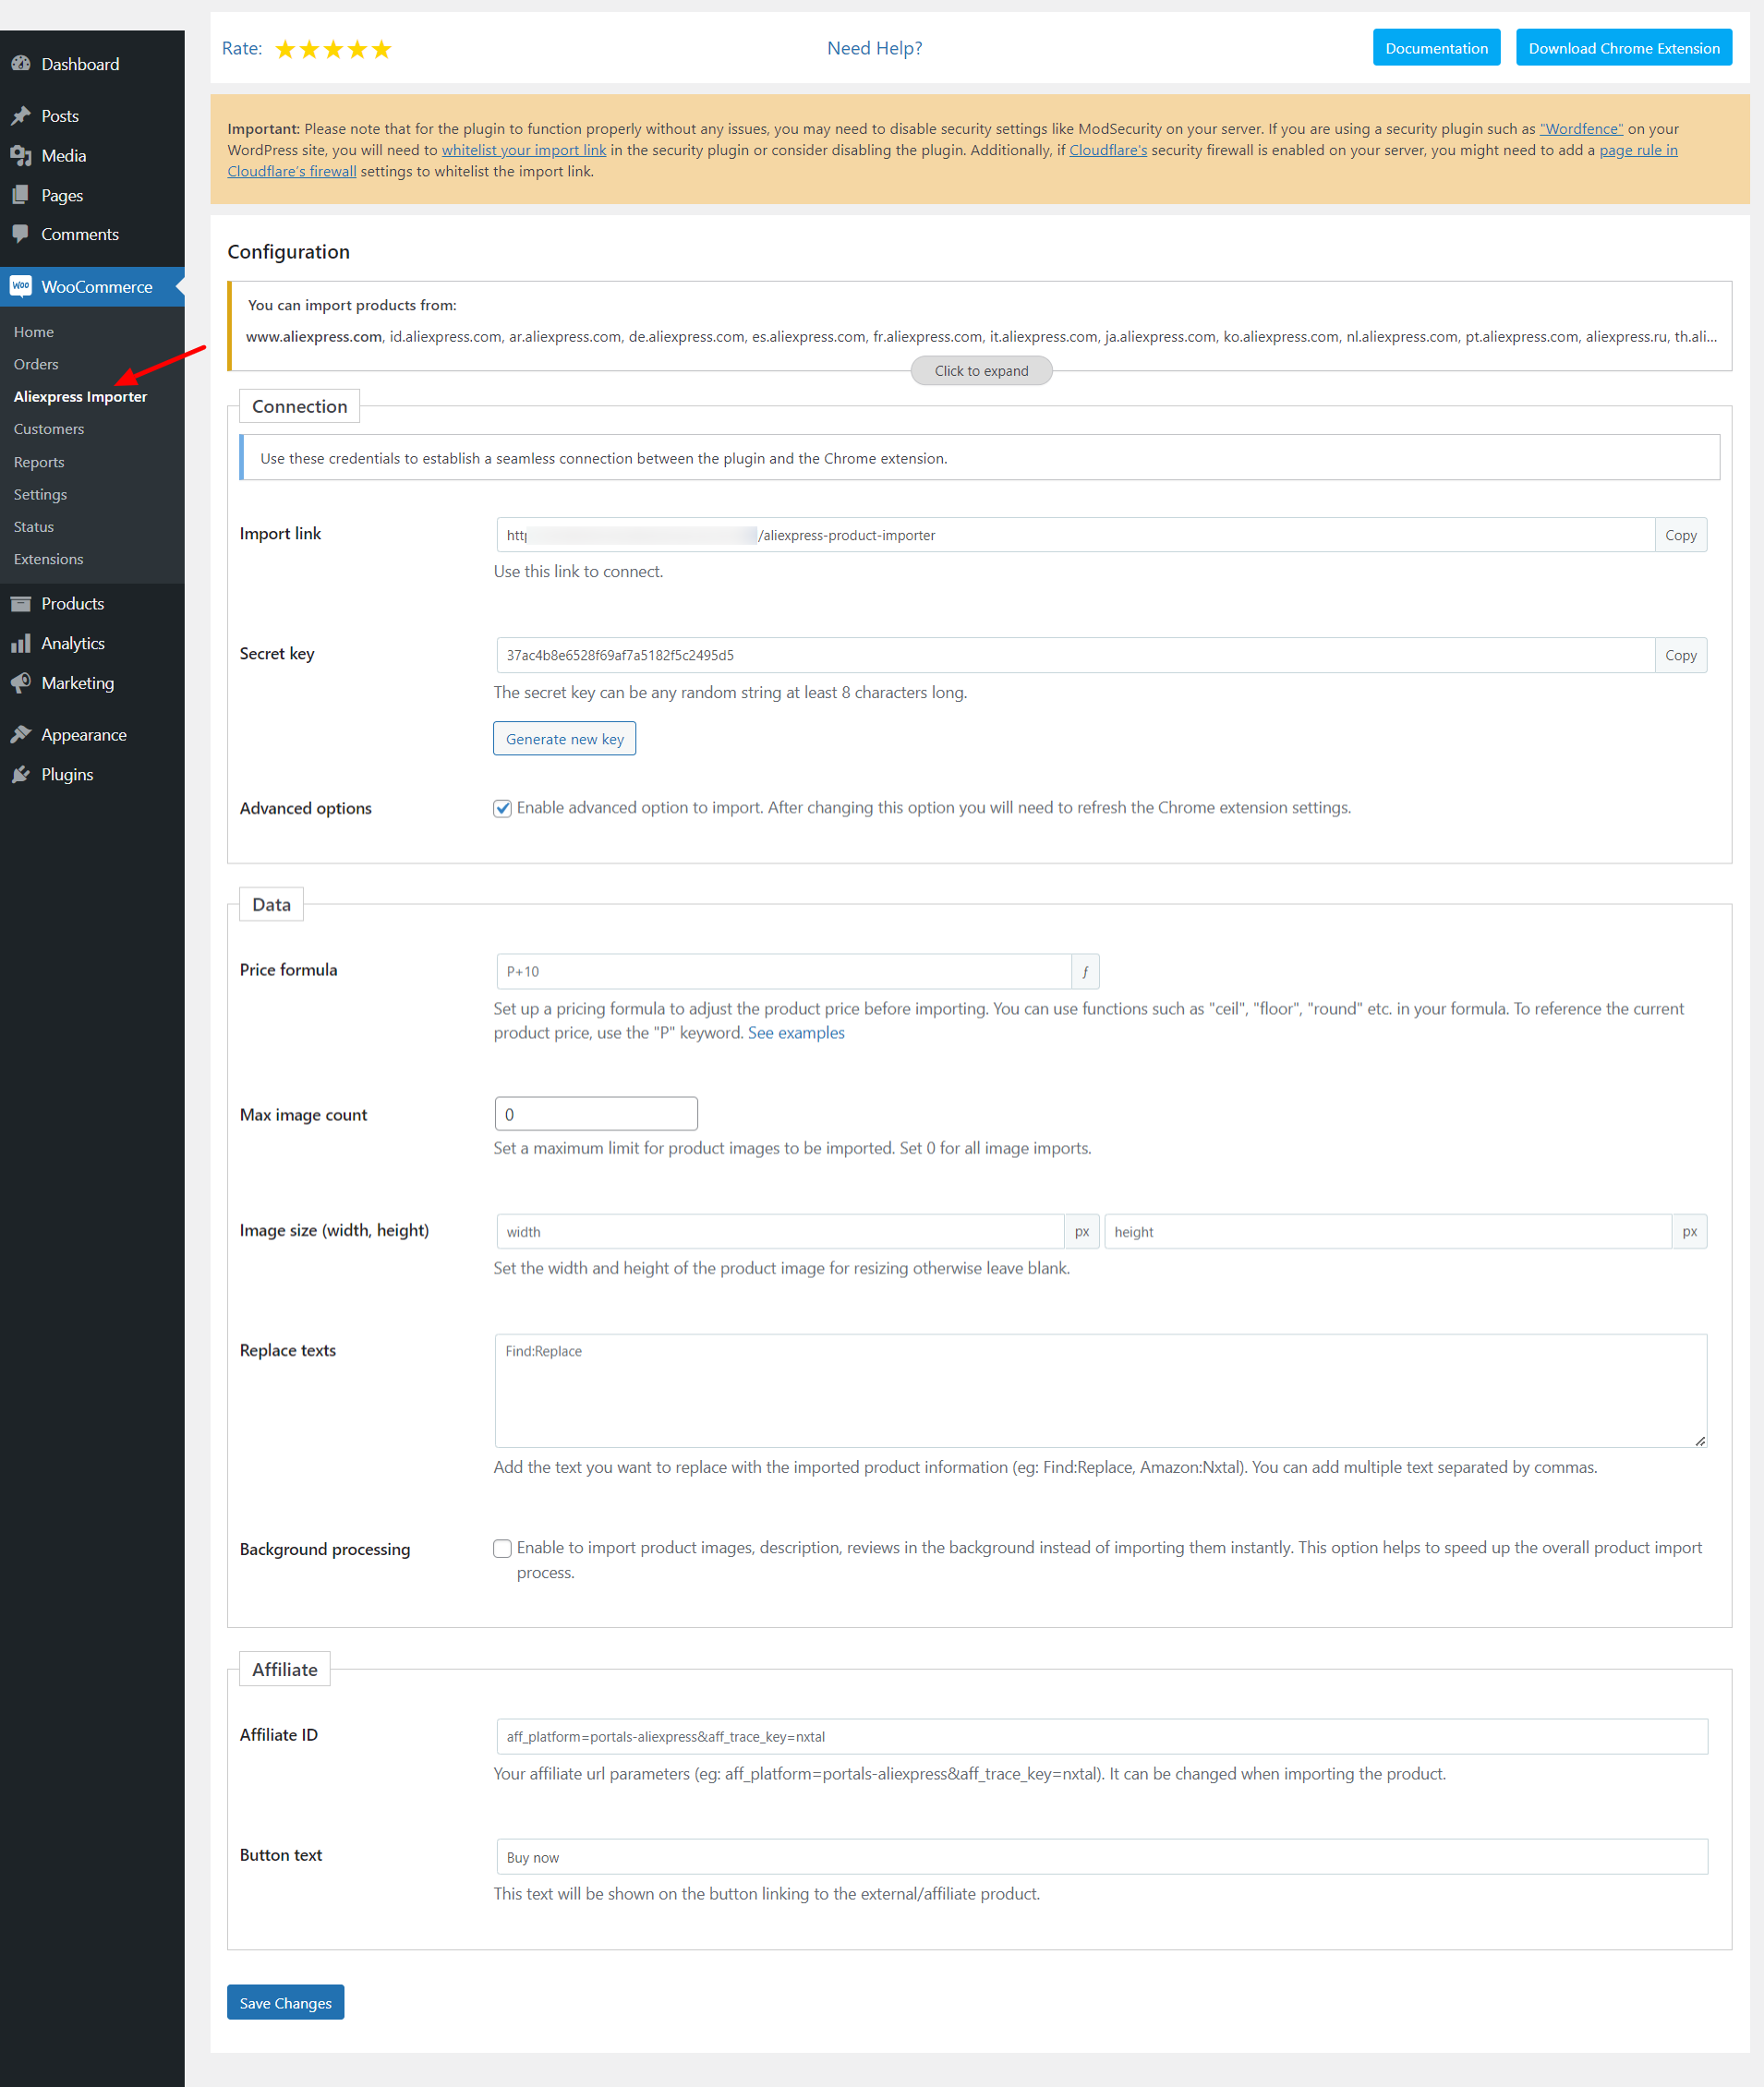Open WooCommerce Customers submenu

[49, 429]
